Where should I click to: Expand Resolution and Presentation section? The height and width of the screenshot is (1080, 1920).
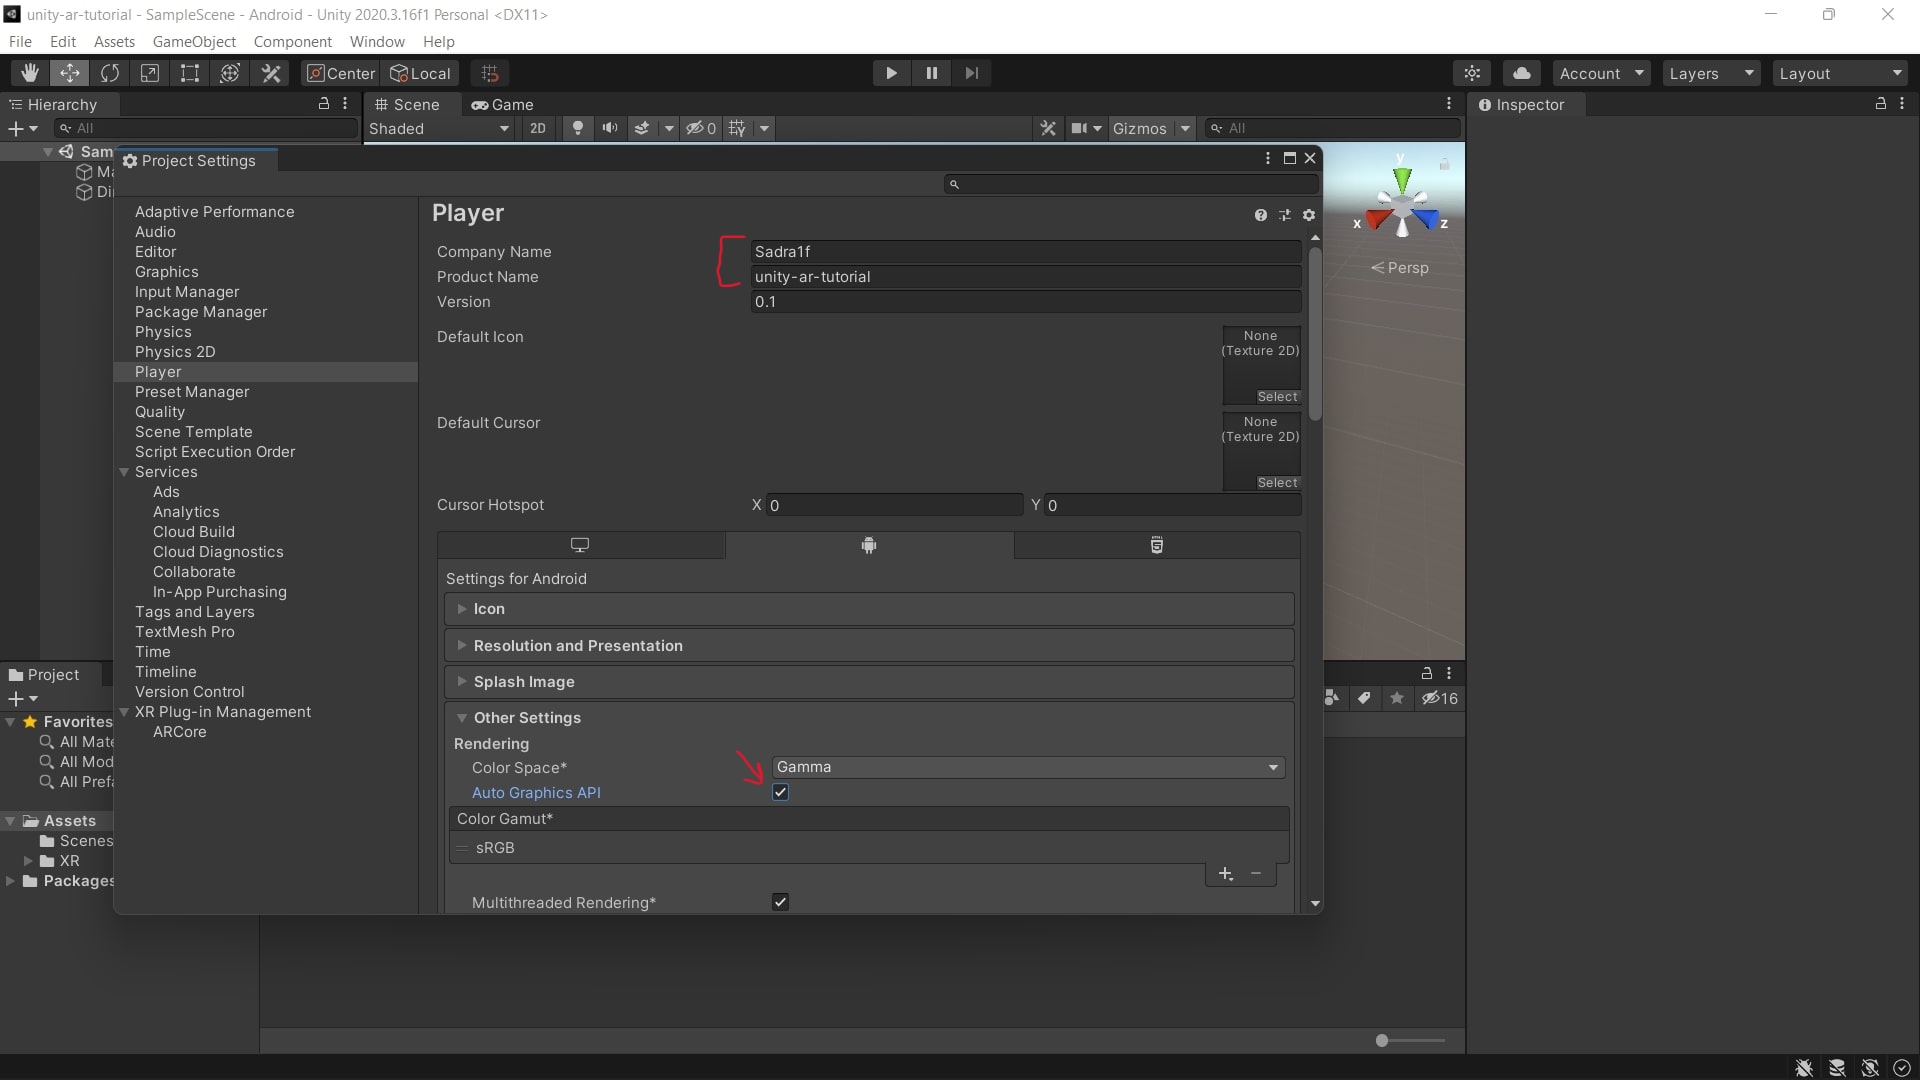click(x=869, y=646)
